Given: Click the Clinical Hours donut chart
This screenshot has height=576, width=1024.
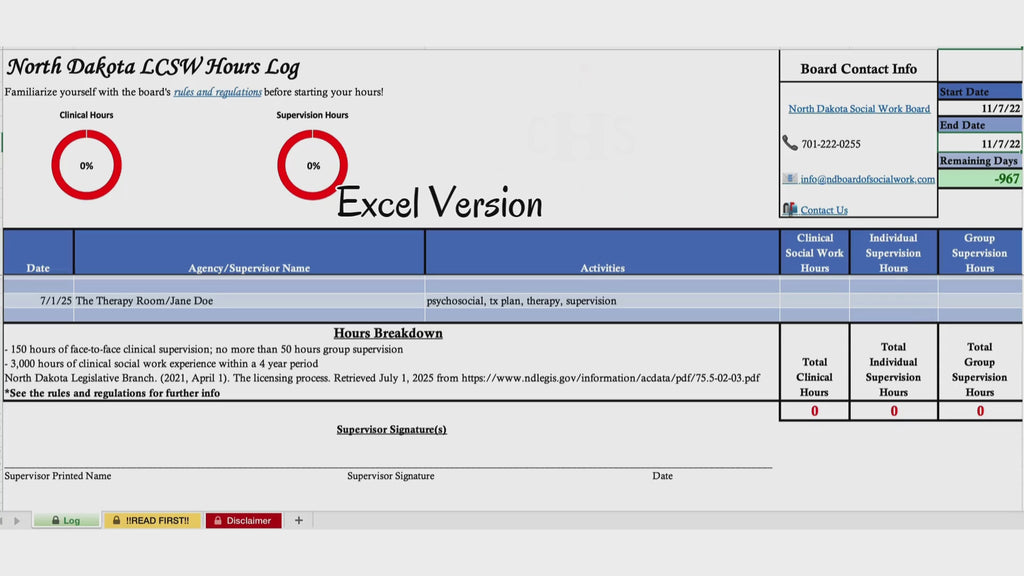Looking at the screenshot, I should click(86, 165).
